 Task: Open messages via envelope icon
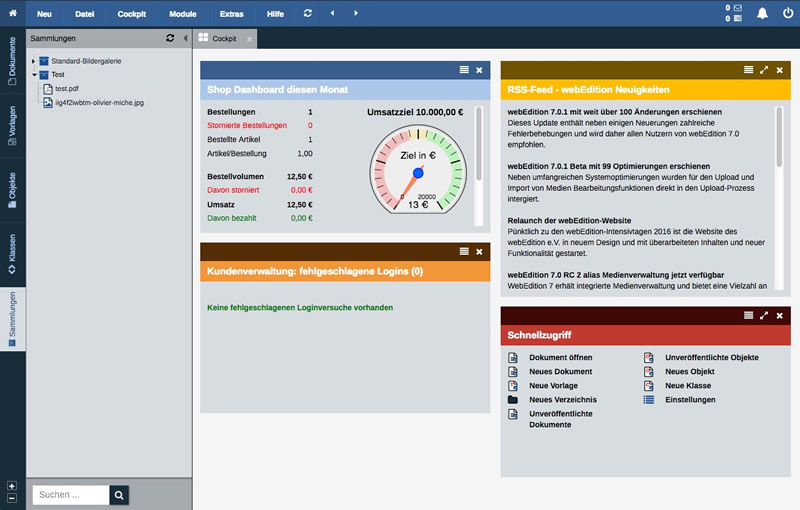point(738,8)
